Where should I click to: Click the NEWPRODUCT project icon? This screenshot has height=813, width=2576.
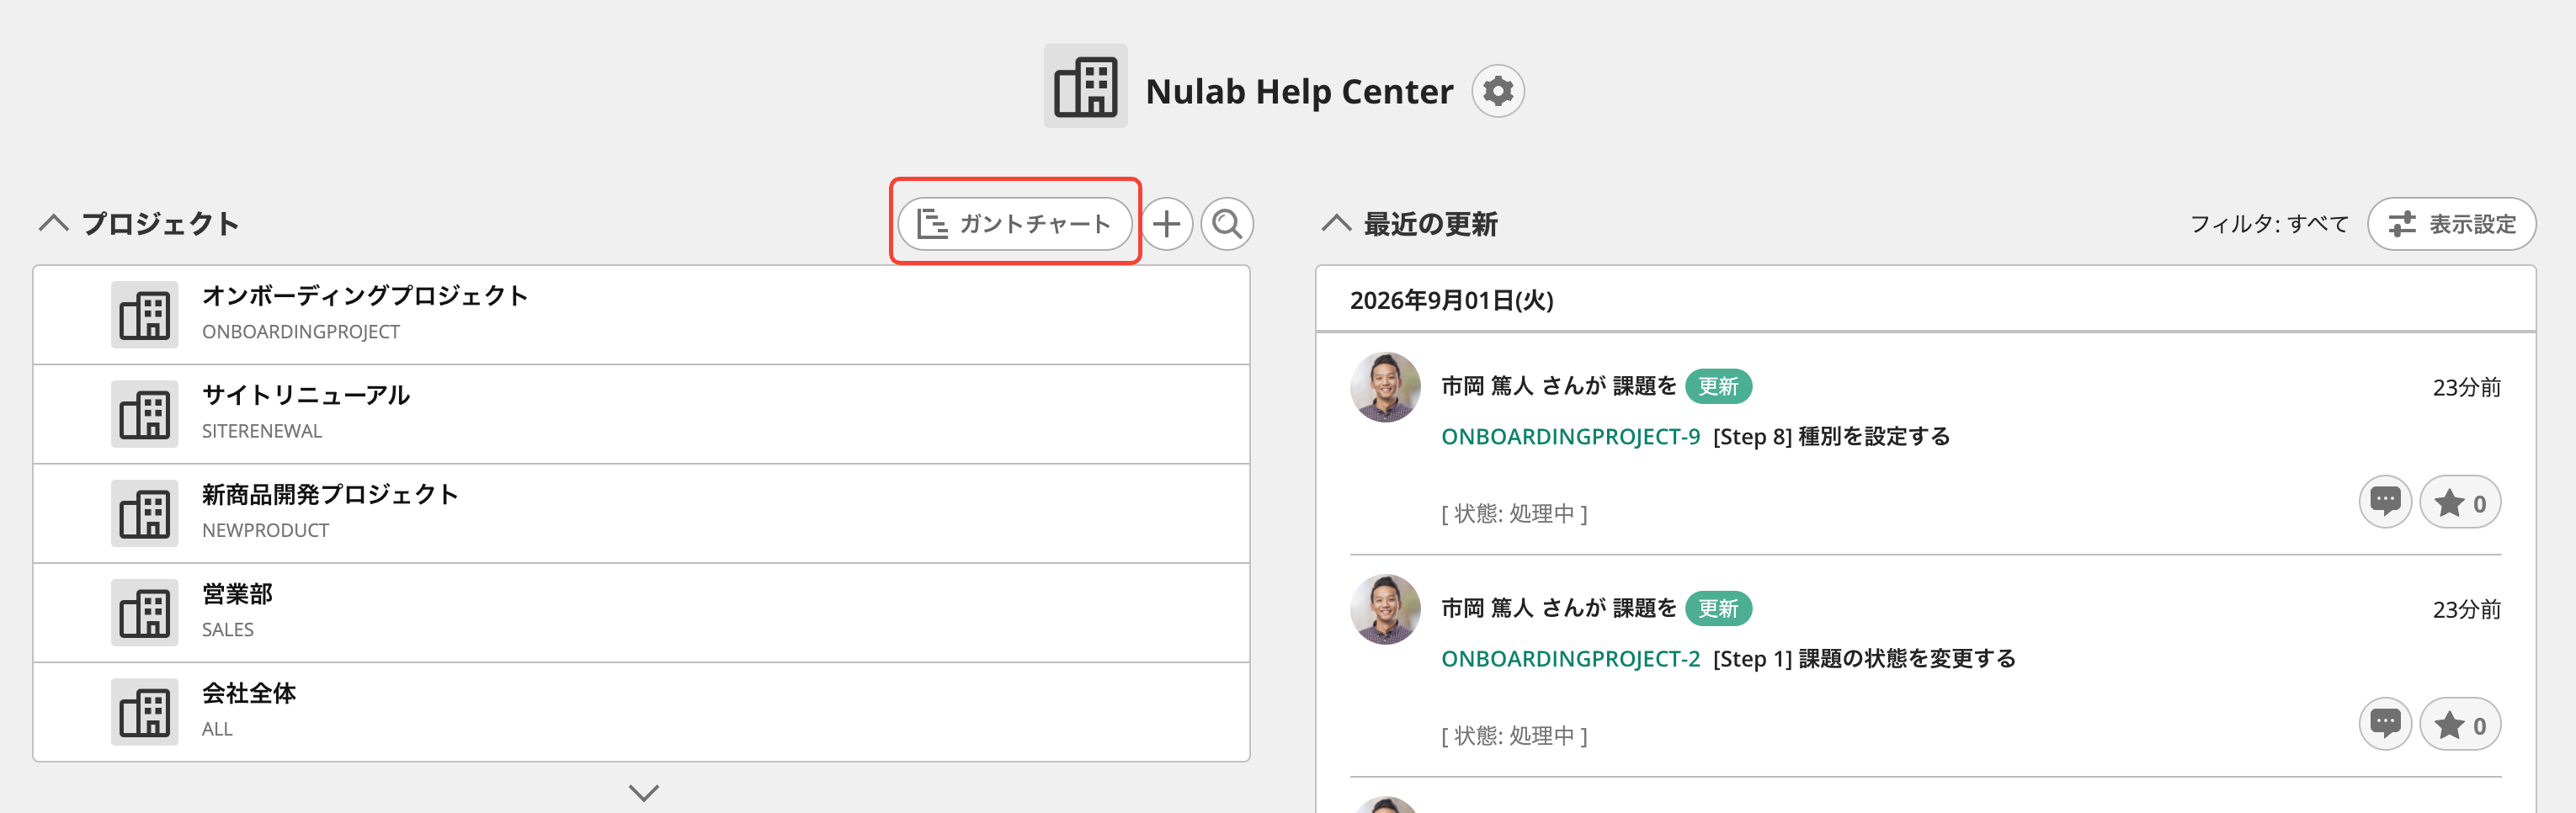[144, 513]
